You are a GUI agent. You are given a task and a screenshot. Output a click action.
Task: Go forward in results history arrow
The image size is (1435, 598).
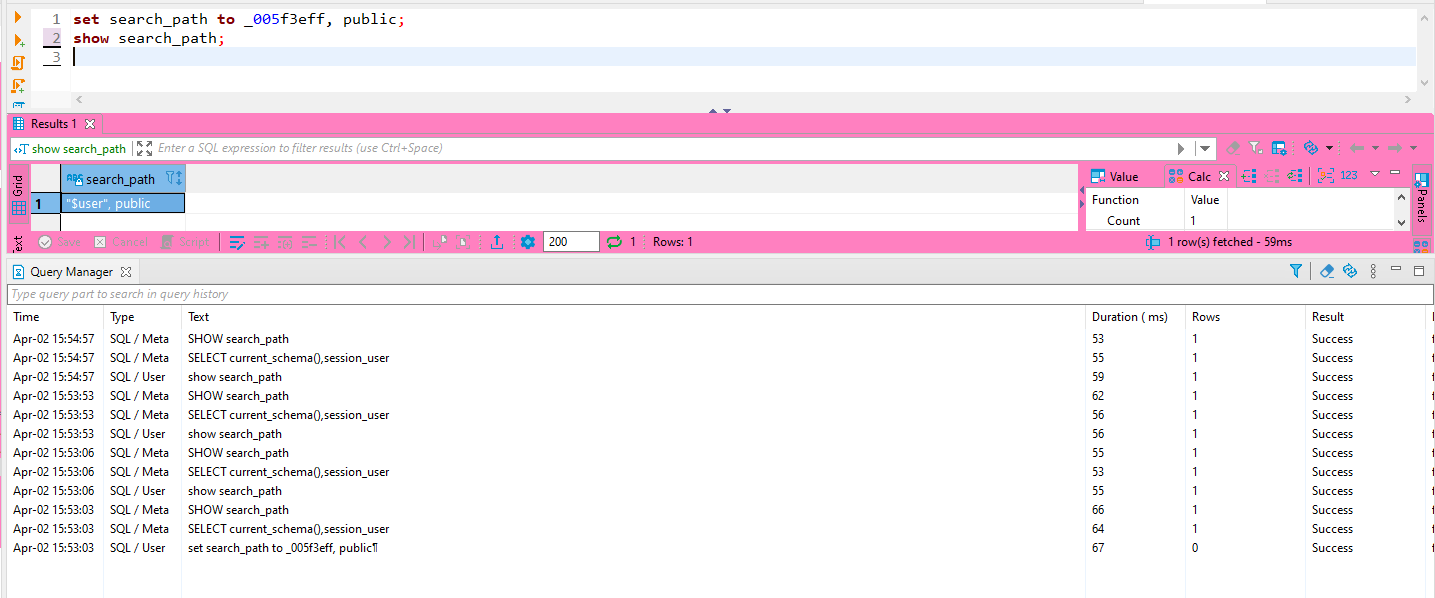click(x=1395, y=148)
